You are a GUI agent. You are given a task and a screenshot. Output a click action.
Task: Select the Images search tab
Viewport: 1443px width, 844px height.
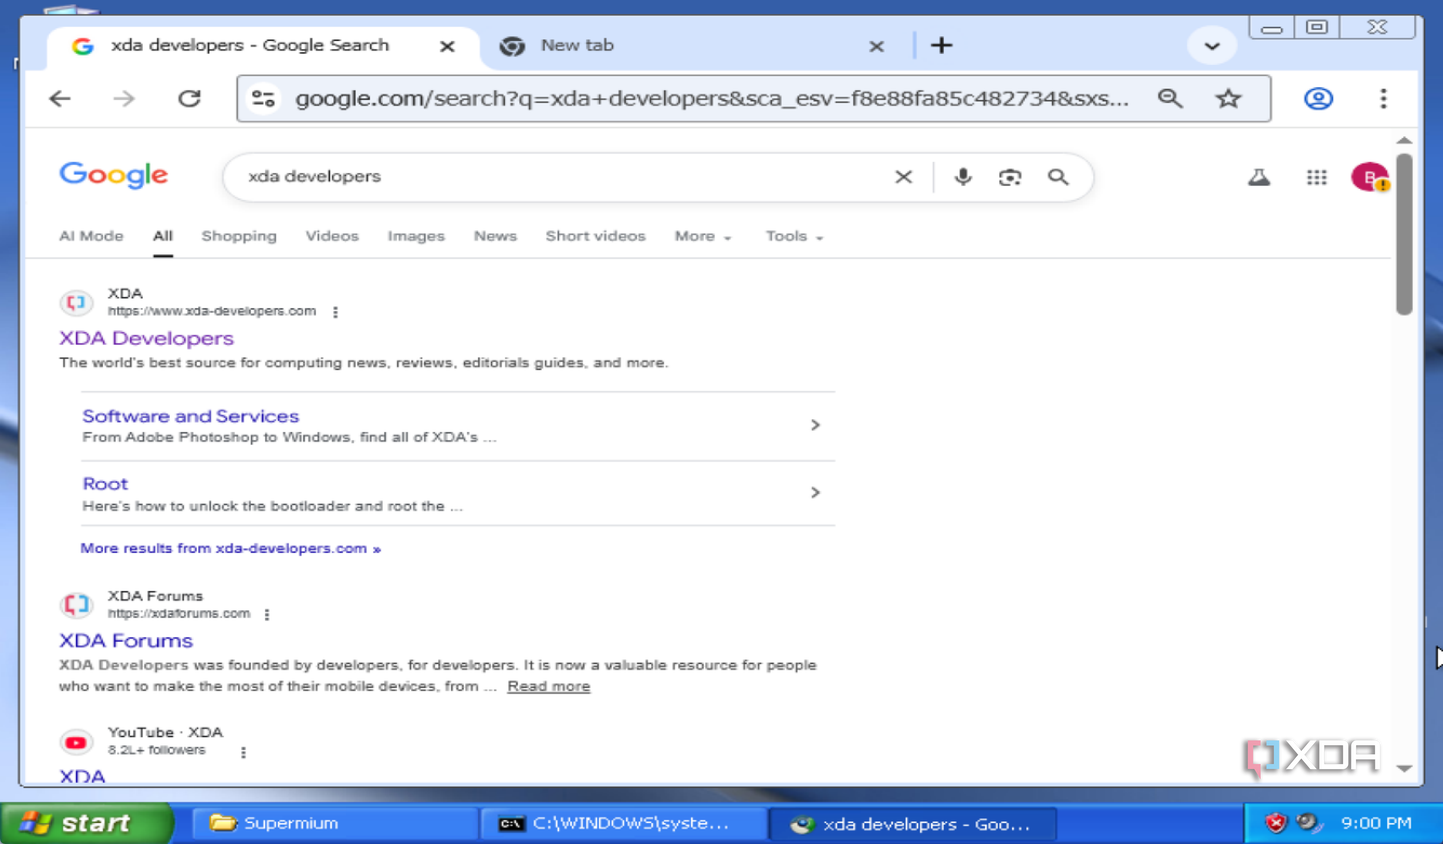click(416, 236)
